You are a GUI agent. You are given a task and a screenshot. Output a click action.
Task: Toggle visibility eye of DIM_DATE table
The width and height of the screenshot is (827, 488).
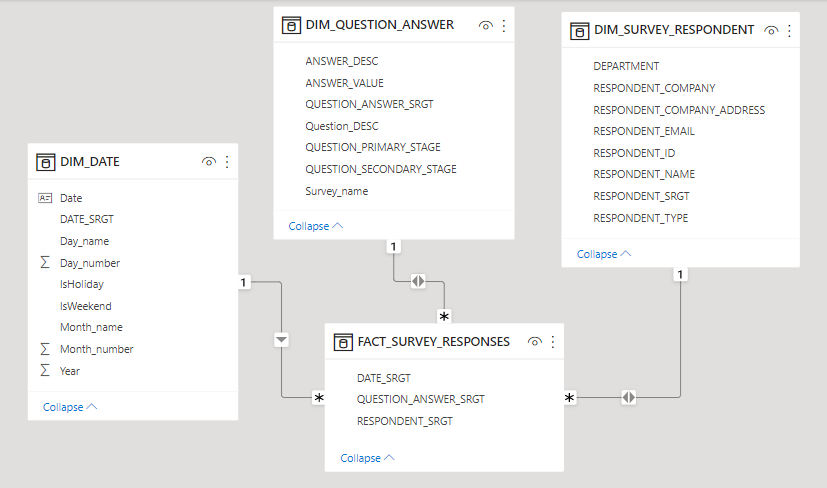coord(209,161)
